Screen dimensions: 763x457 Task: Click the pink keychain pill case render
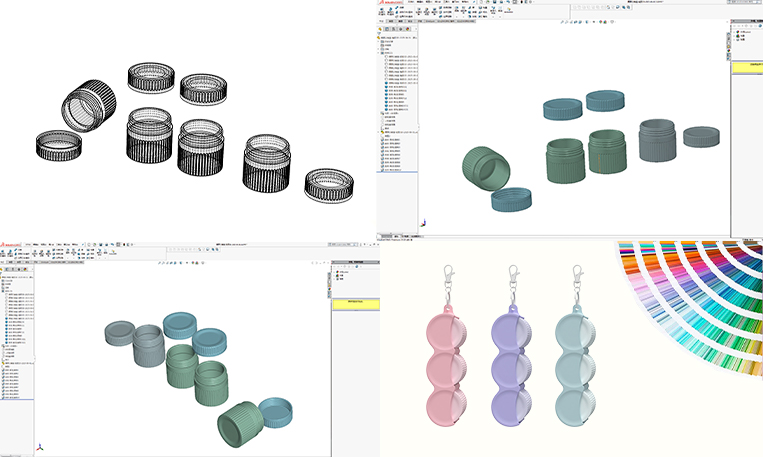point(447,366)
